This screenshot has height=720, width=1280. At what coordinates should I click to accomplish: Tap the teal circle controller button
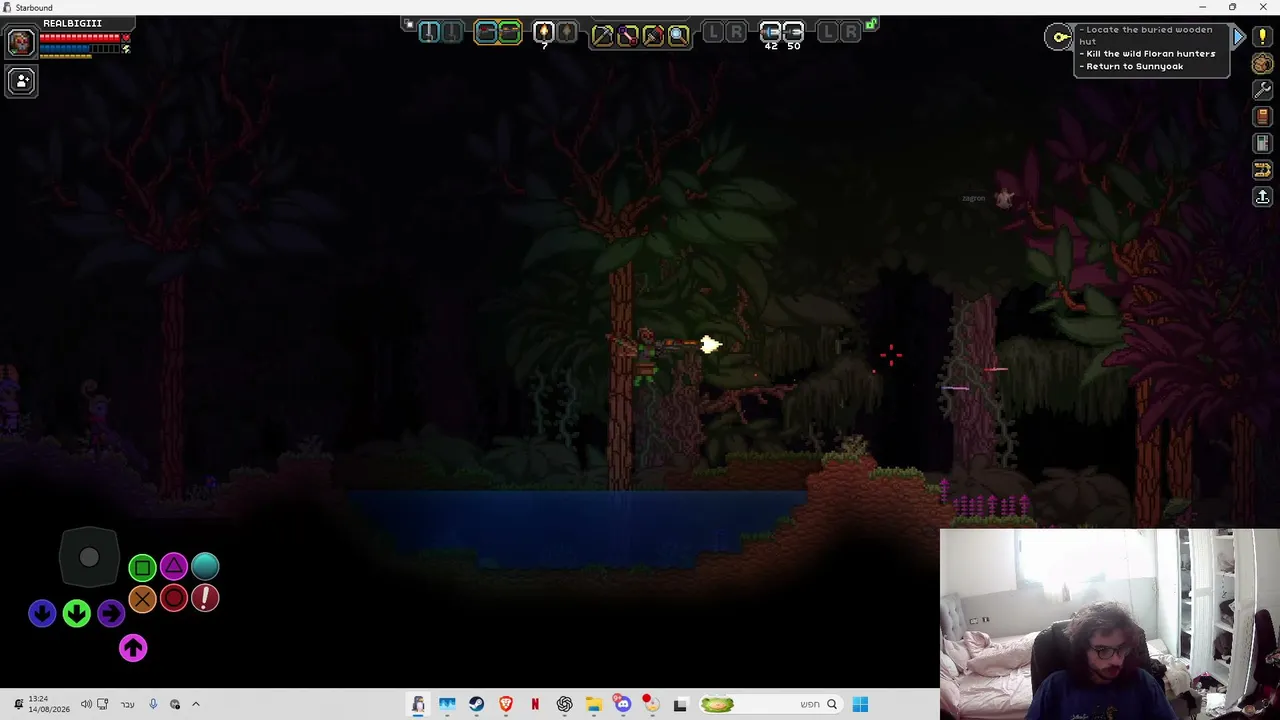pyautogui.click(x=205, y=567)
